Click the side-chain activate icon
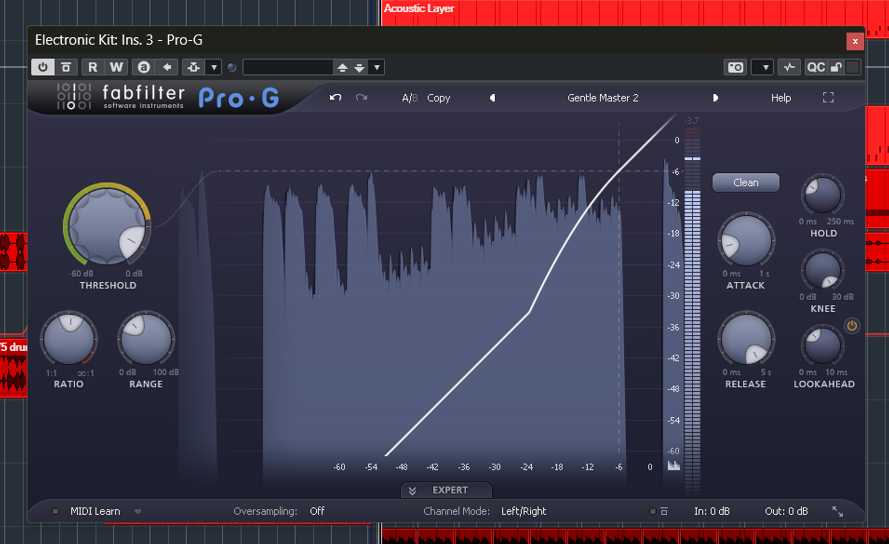The width and height of the screenshot is (889, 544). [x=194, y=67]
